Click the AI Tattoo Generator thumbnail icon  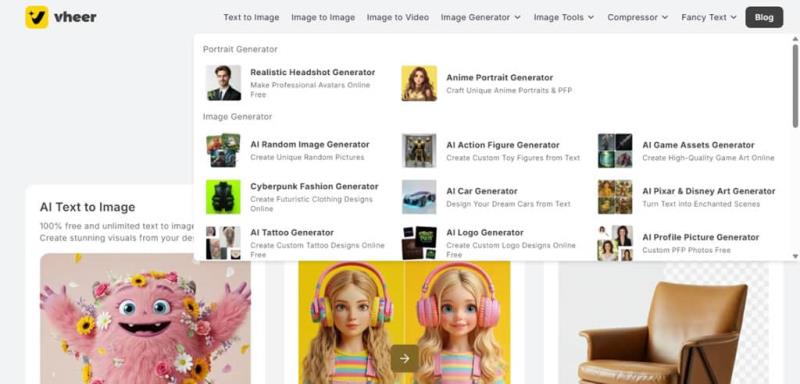click(223, 243)
